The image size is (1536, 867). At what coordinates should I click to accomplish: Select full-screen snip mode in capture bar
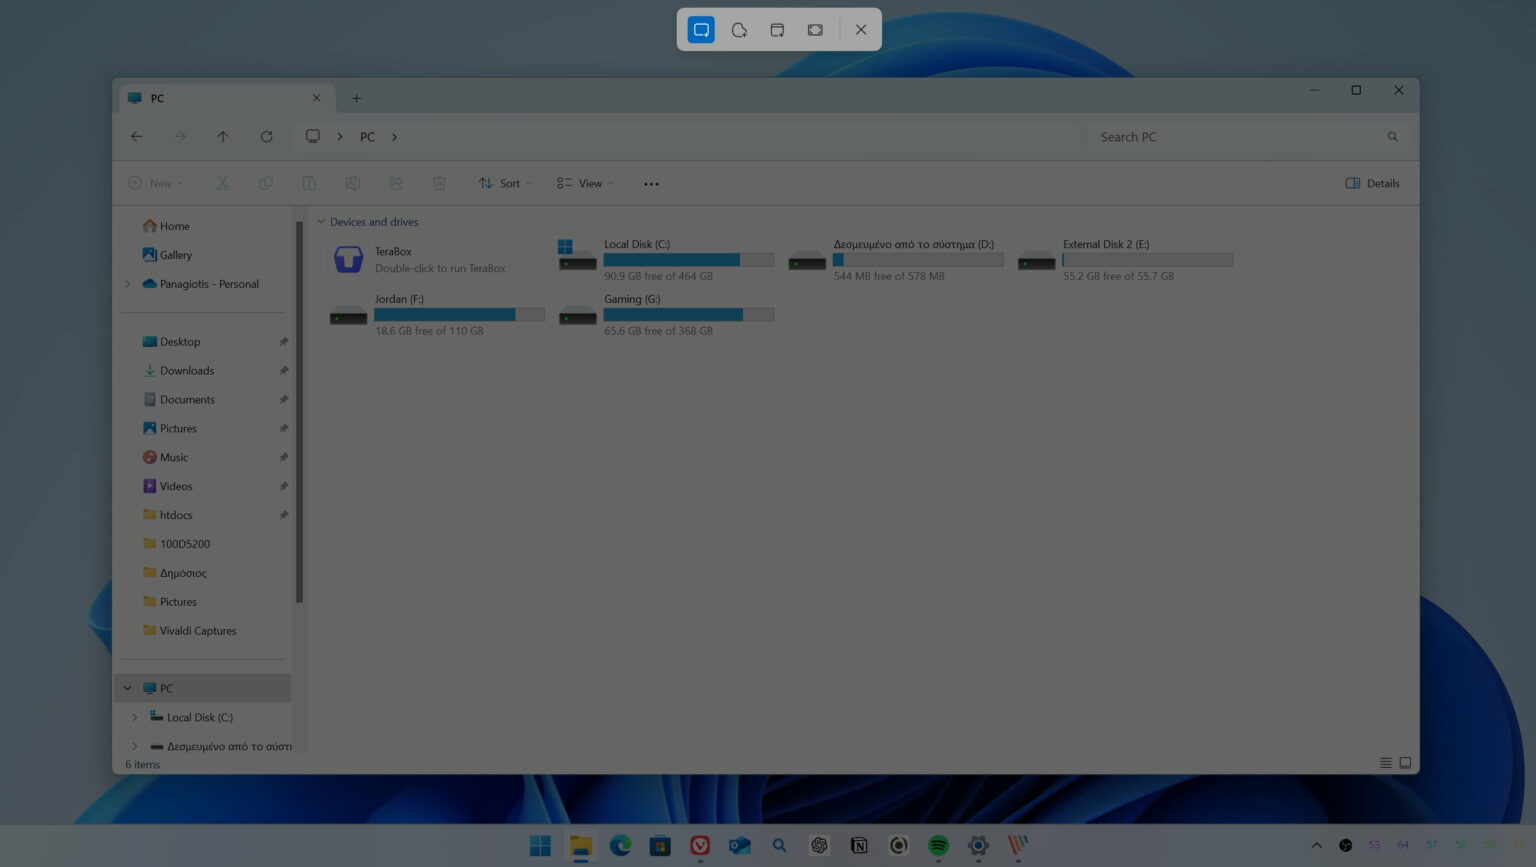(814, 30)
